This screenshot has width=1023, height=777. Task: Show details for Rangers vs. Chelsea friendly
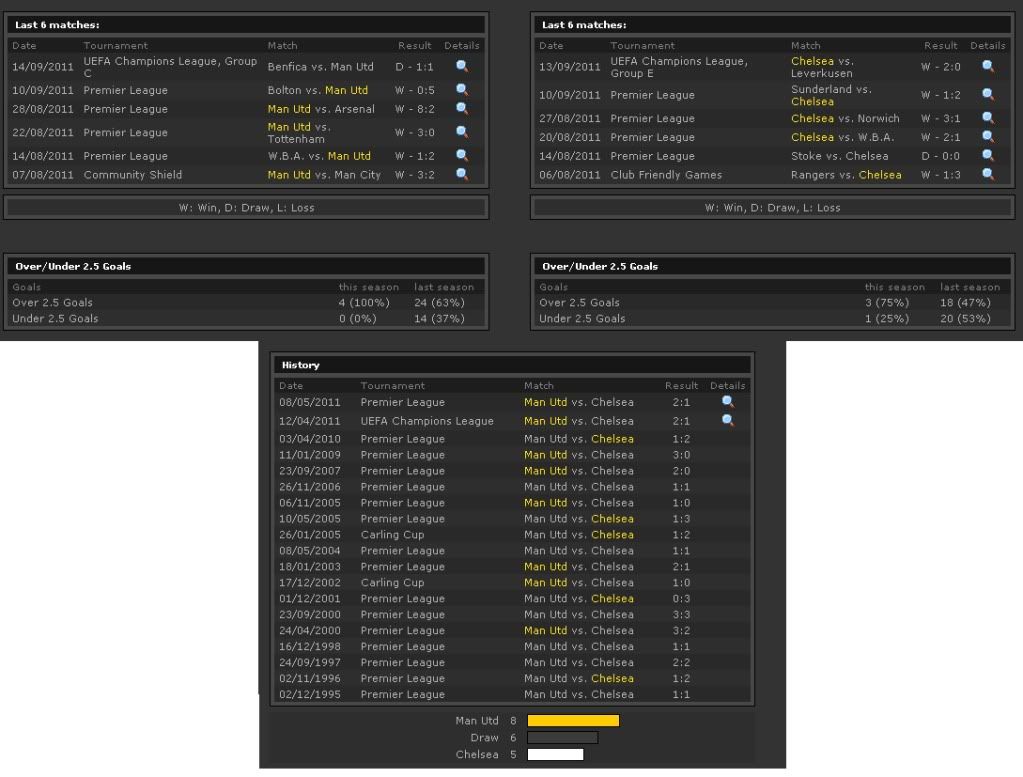[x=988, y=174]
